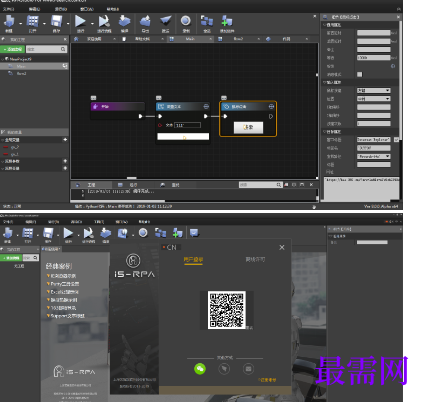Viewport: 427px width, 402px height.
Task: Click the target icon on the selected mouse node
Action: pos(271,106)
